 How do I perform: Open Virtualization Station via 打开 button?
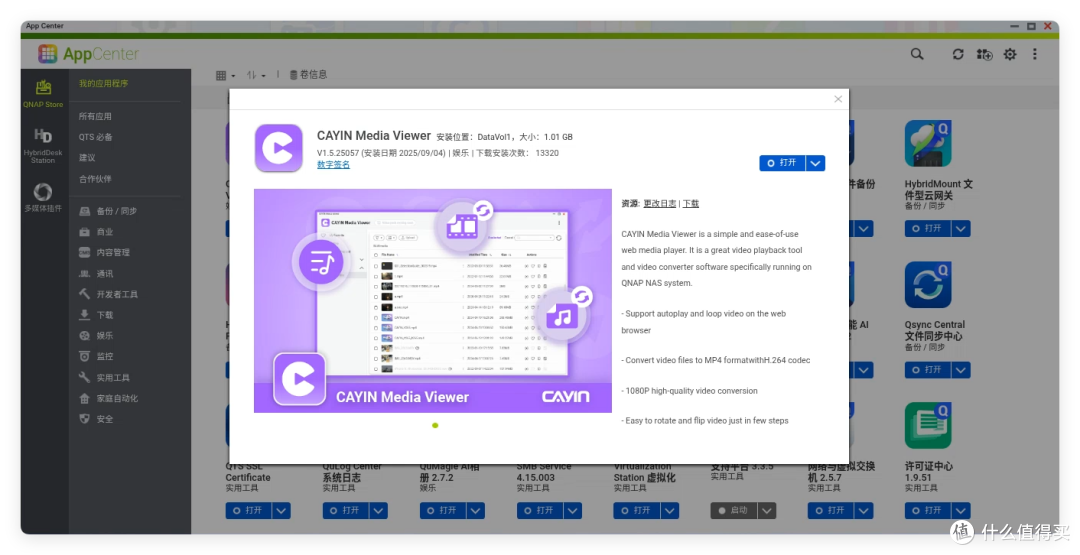[636, 510]
